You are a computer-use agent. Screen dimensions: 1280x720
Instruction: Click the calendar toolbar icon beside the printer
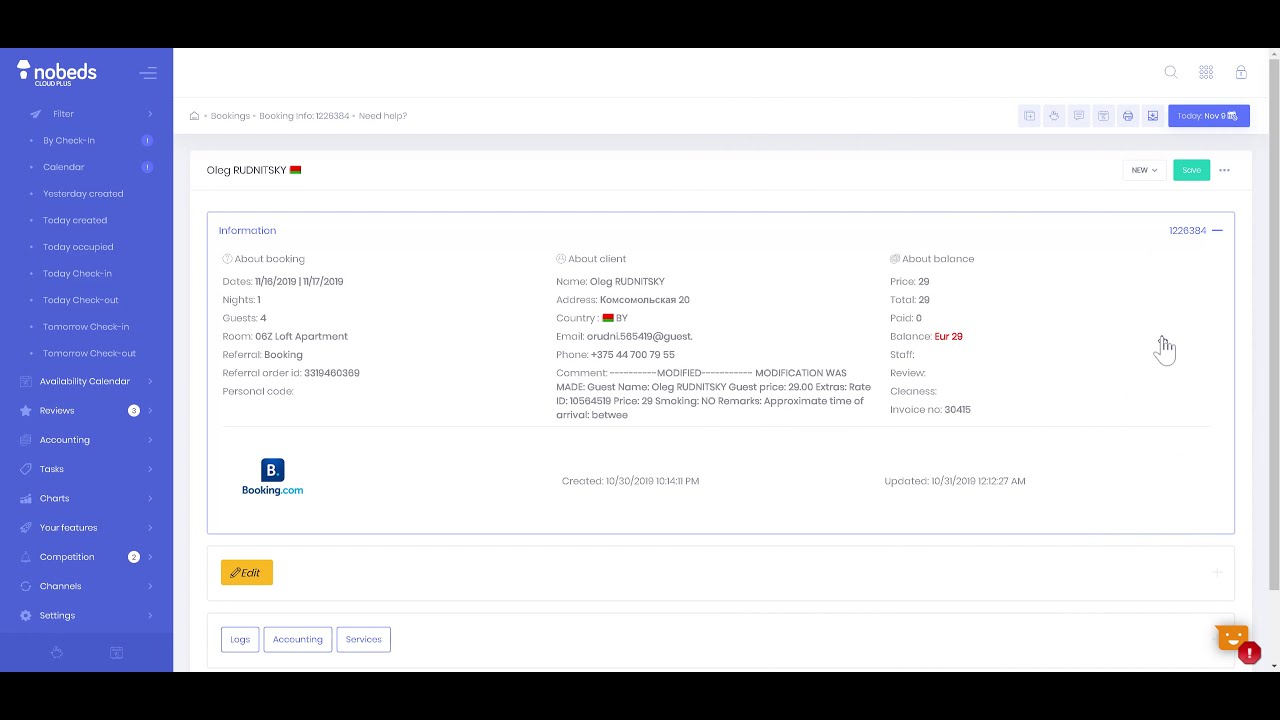point(1103,116)
